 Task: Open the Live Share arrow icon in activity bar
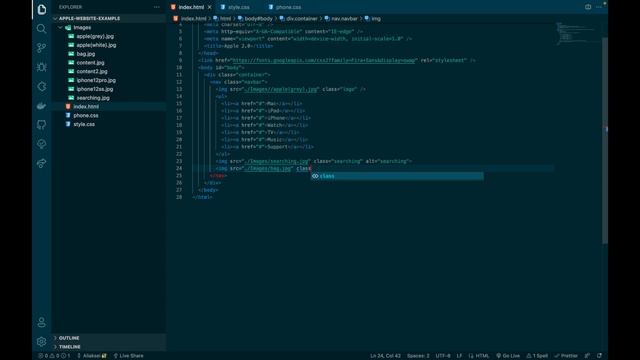click(42, 163)
